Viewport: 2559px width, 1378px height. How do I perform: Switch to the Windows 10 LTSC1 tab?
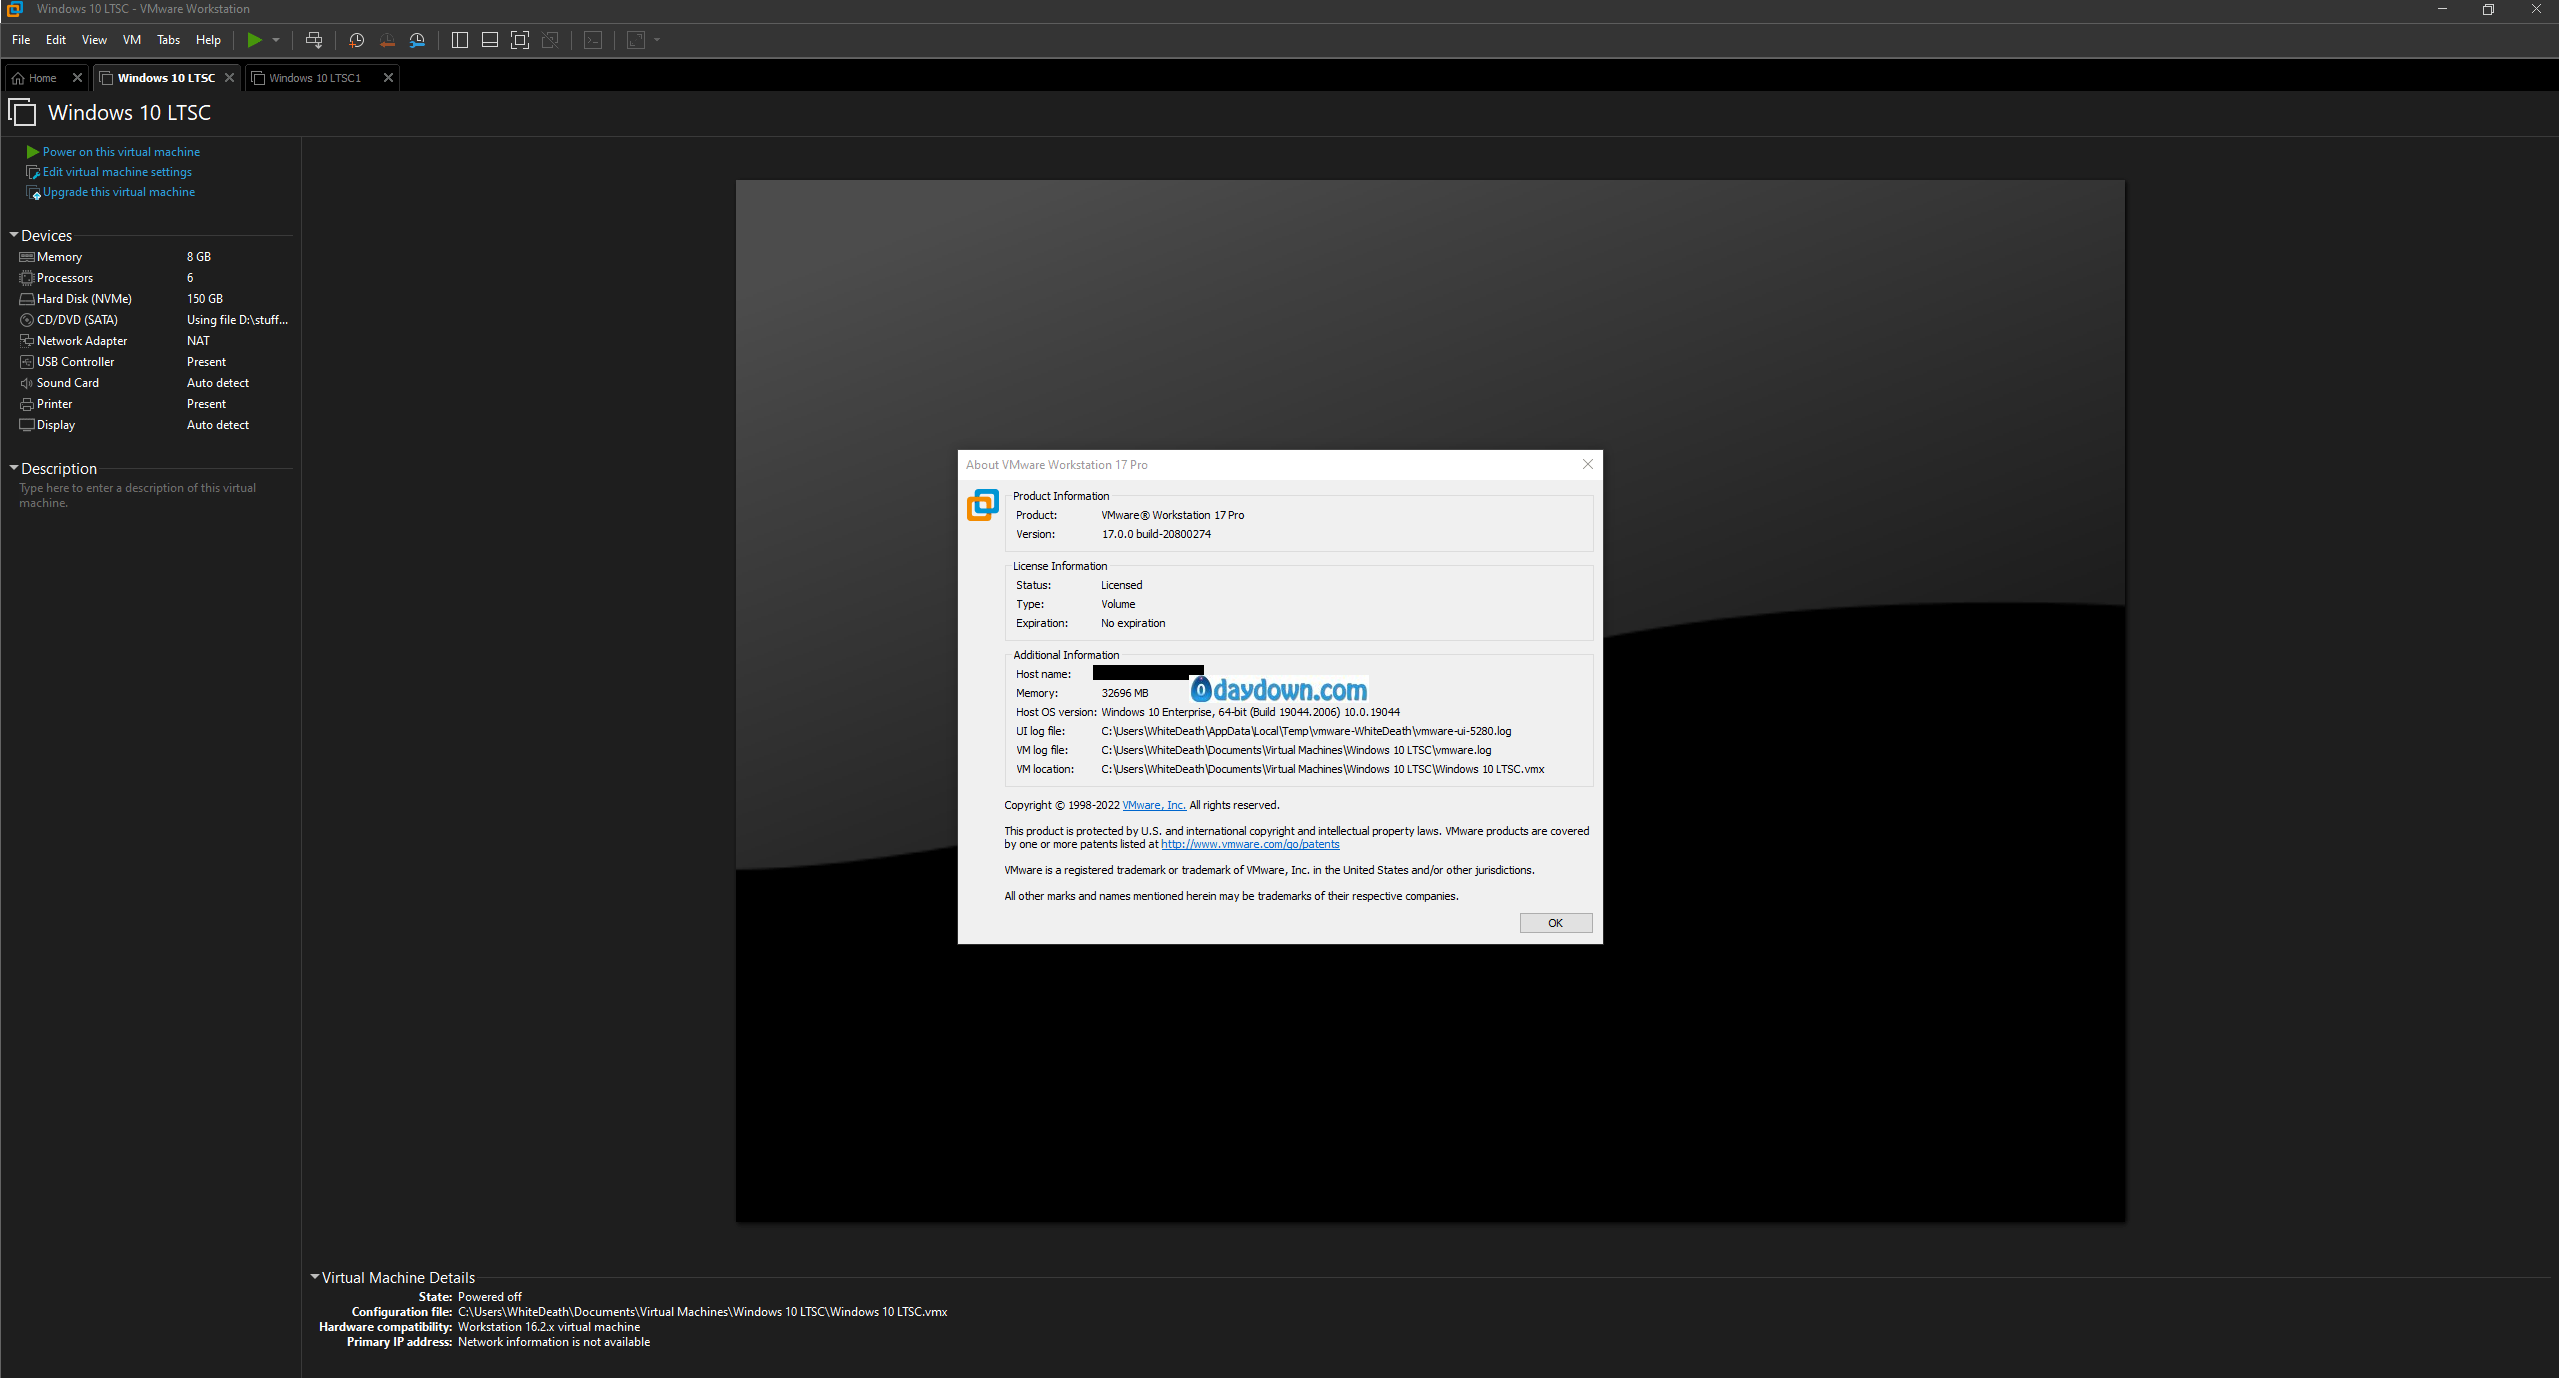[315, 78]
